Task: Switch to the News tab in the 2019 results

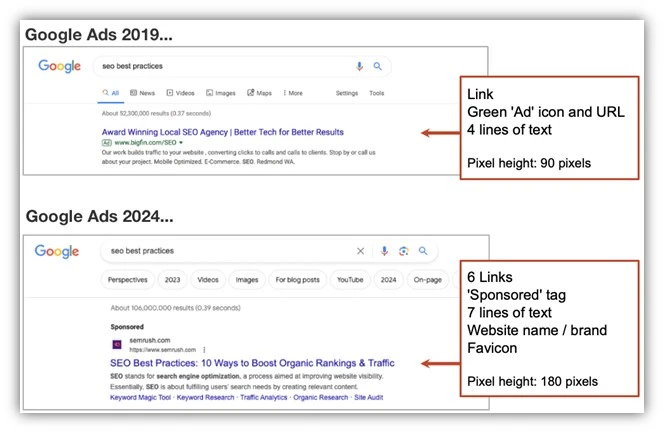Action: (x=143, y=93)
